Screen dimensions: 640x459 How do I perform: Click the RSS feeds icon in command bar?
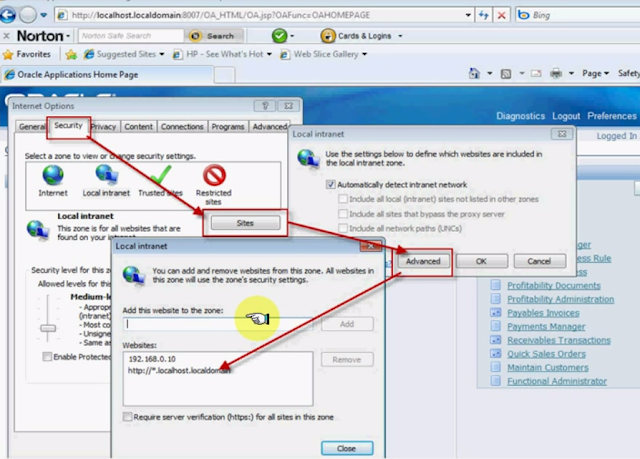tap(506, 74)
